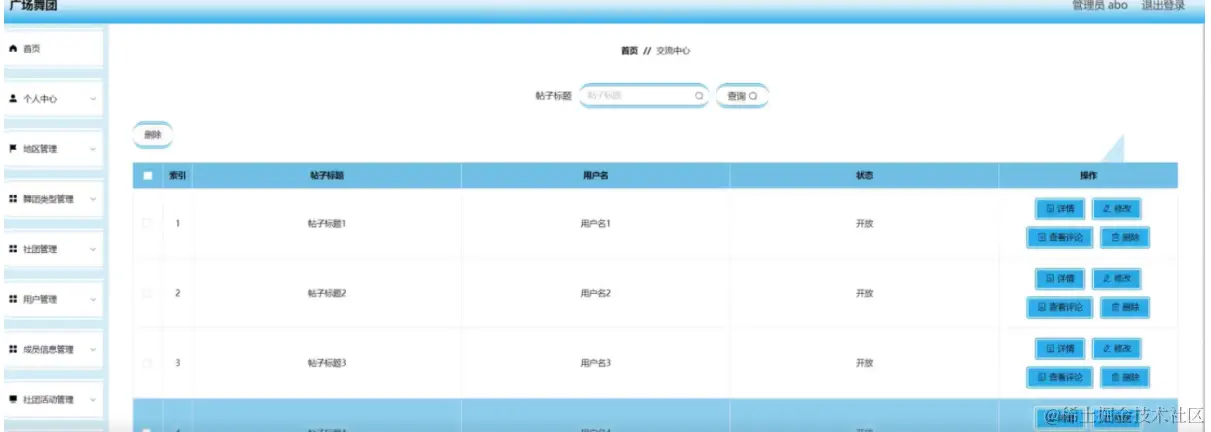Click the grid icon beside 成员信息管理
1211x432 pixels.
coord(13,349)
